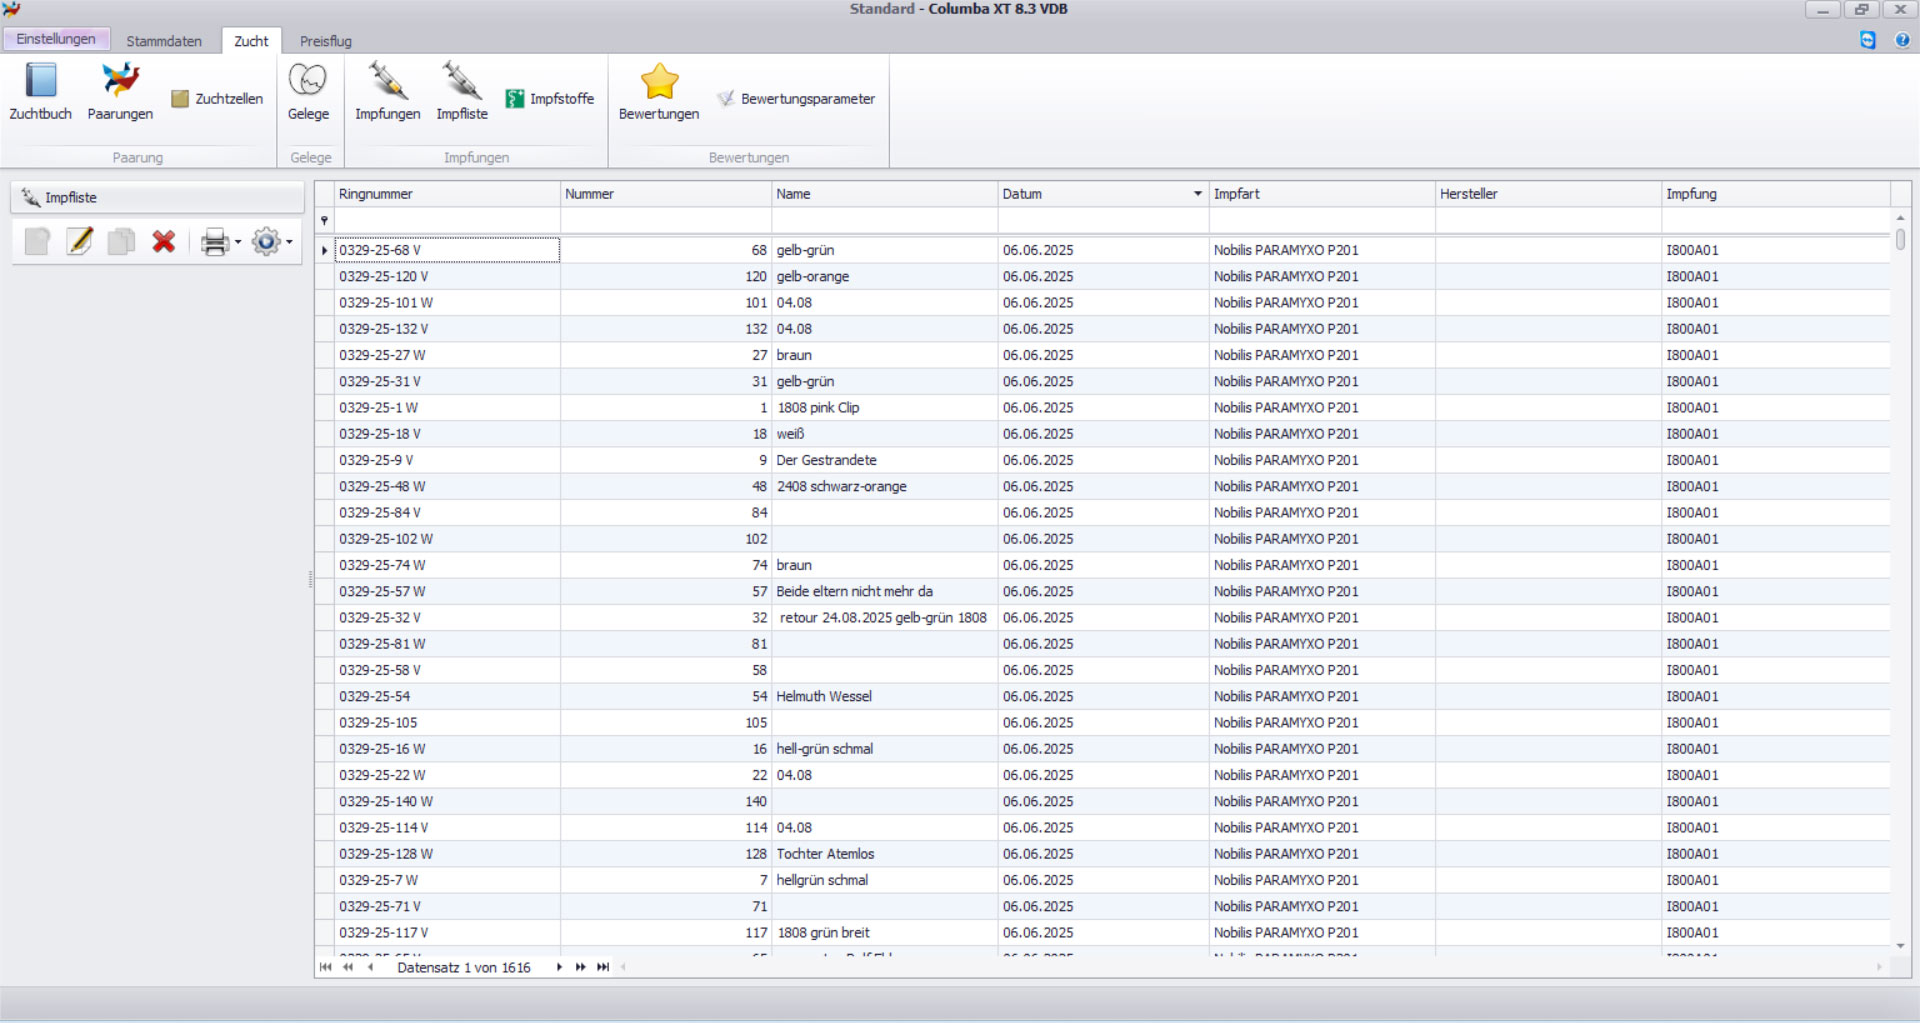Image resolution: width=1920 pixels, height=1023 pixels.
Task: Switch to the Stammdaten tab
Action: point(164,41)
